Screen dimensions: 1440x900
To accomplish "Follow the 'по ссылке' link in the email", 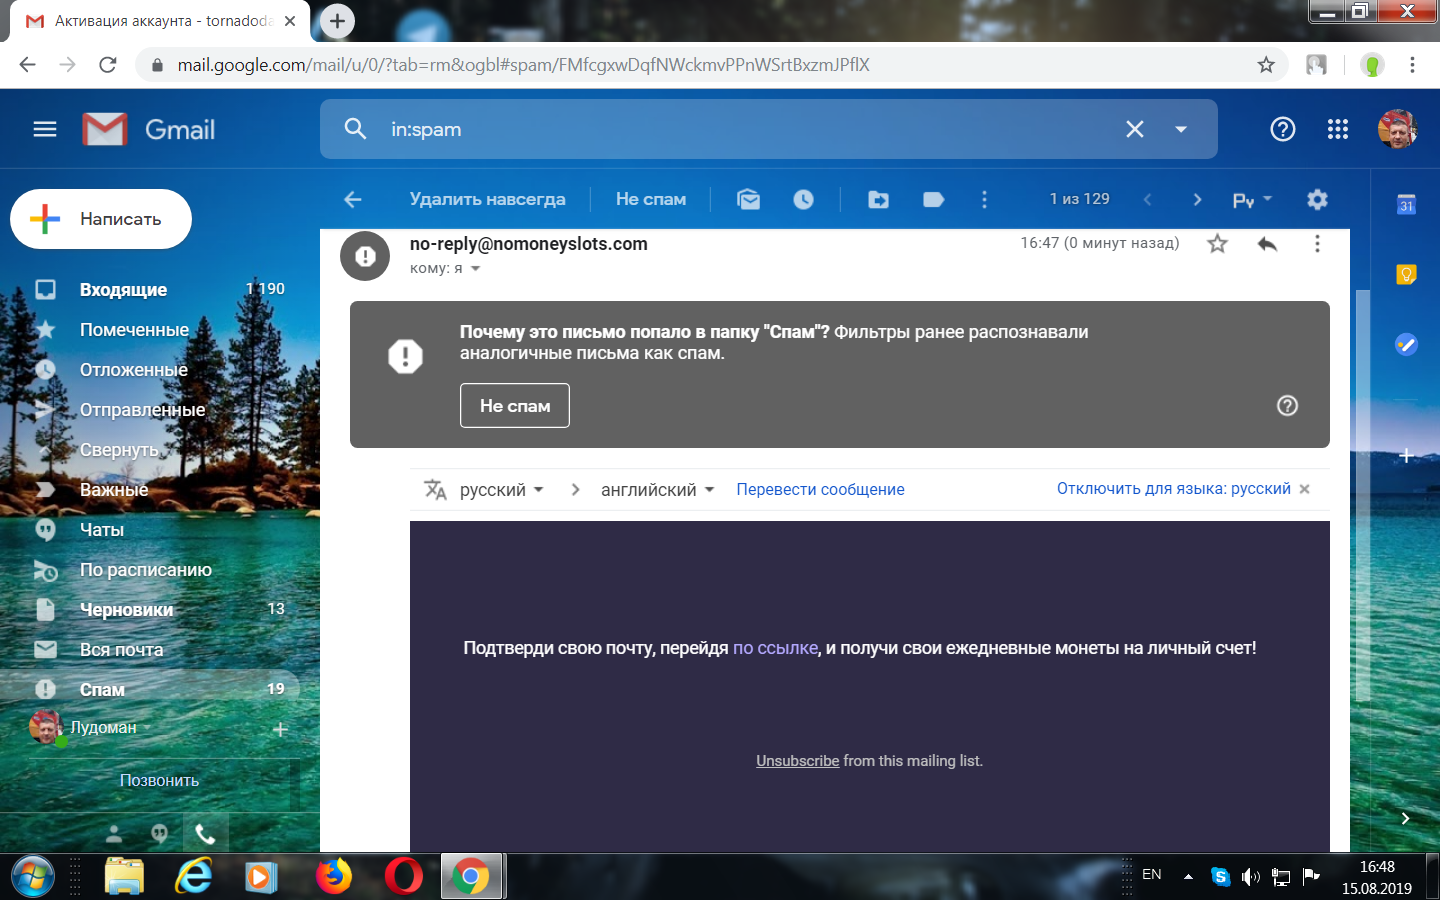I will pos(775,648).
